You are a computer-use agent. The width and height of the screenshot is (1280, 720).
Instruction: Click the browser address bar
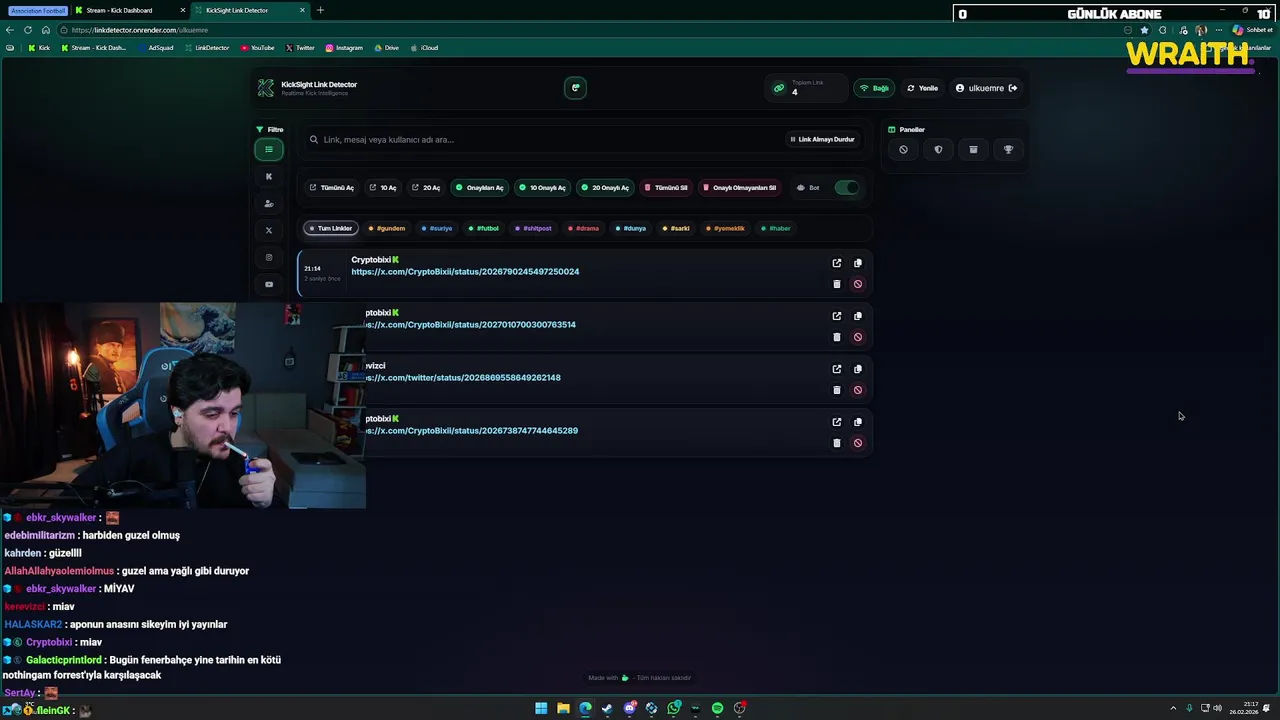590,30
